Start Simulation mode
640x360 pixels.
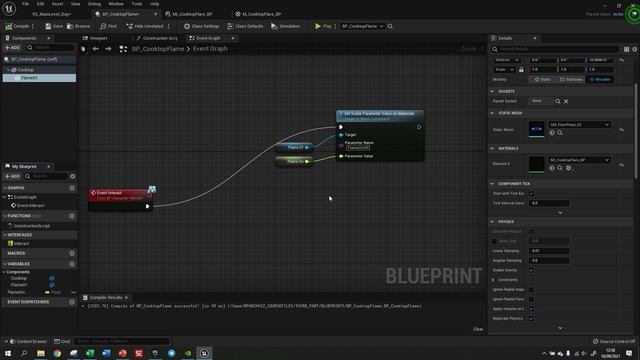tap(285, 26)
